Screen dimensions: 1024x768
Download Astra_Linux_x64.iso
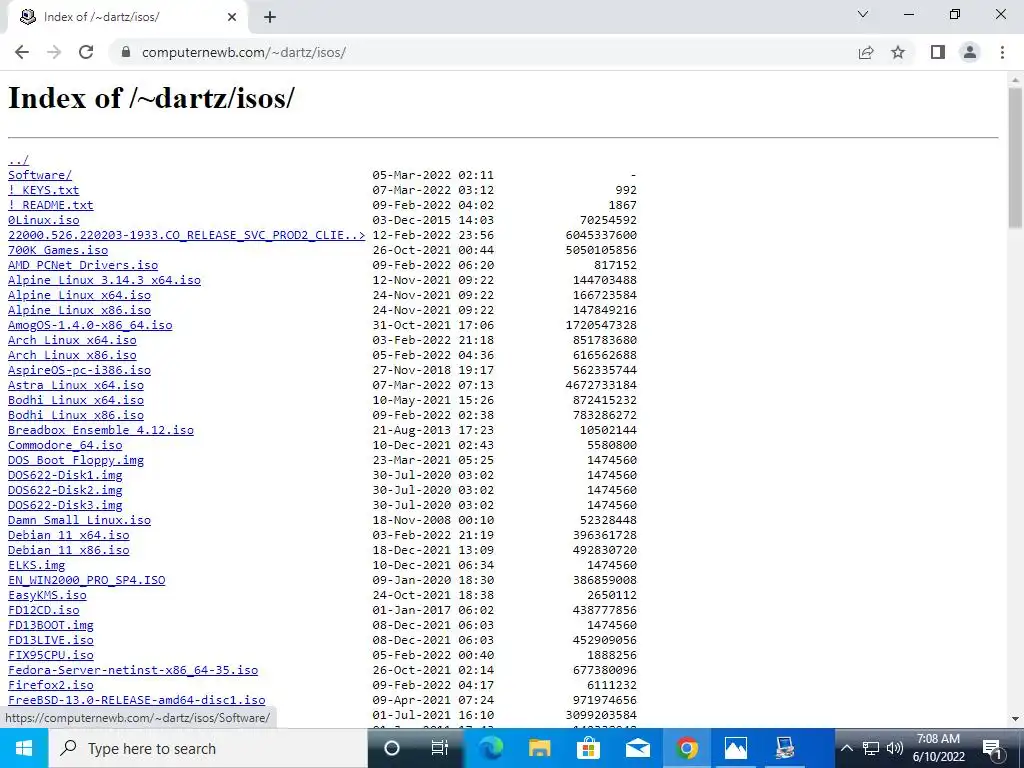point(76,385)
